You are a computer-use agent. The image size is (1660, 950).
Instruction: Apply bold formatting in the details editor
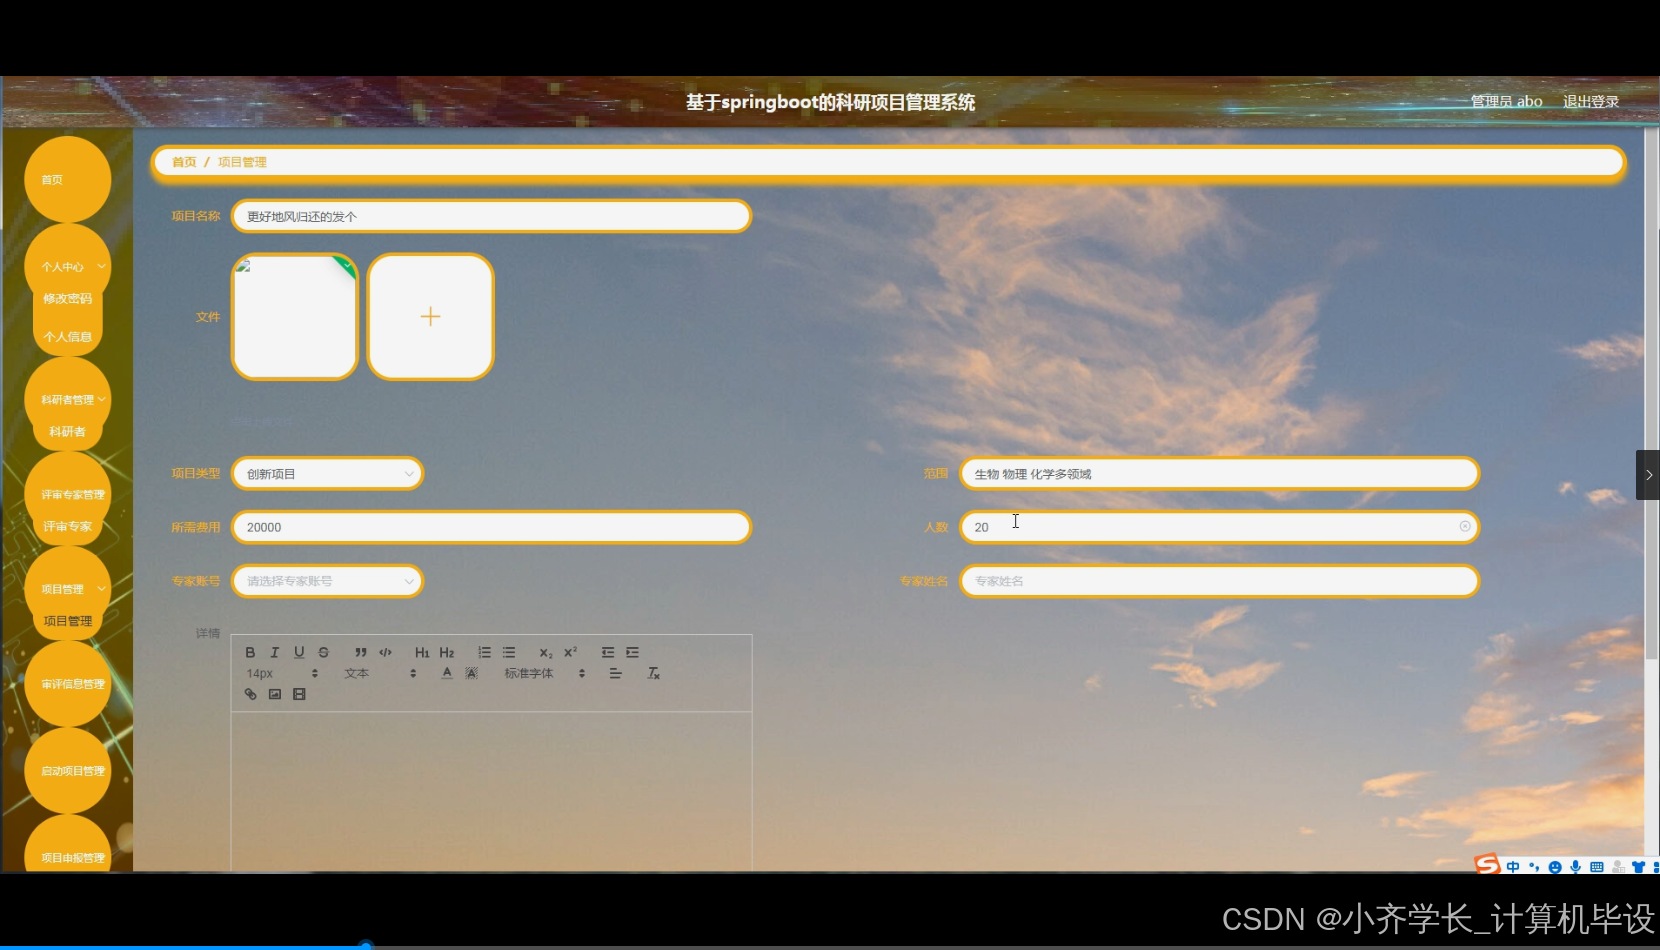click(x=250, y=652)
